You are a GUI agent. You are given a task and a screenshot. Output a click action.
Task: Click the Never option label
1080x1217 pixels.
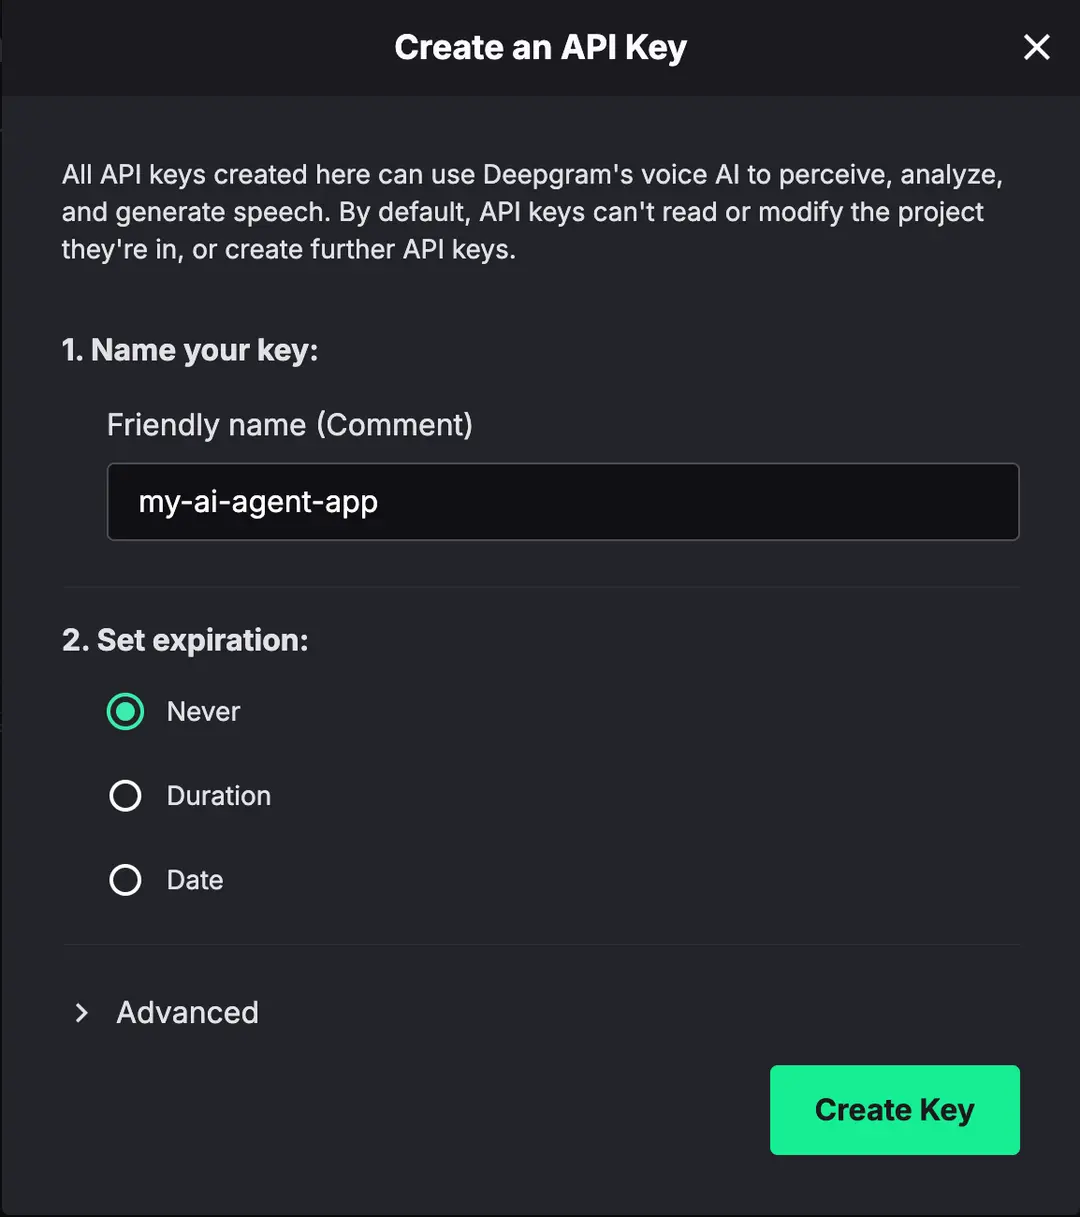click(x=203, y=711)
